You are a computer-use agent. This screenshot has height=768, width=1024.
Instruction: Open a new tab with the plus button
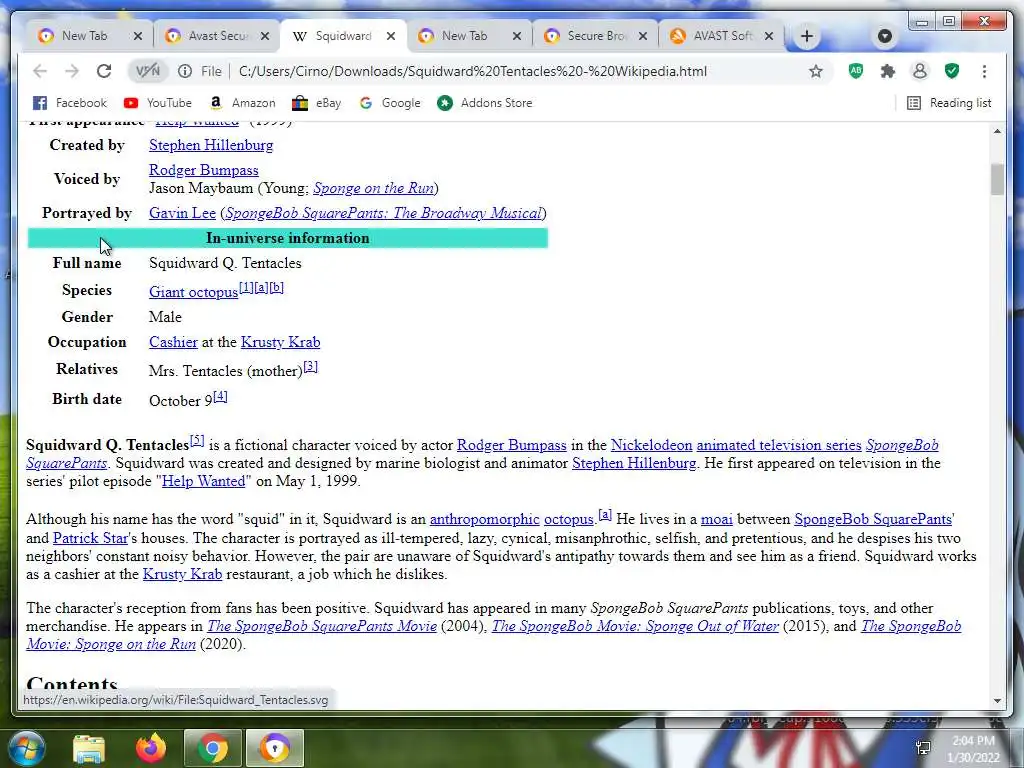(x=807, y=36)
